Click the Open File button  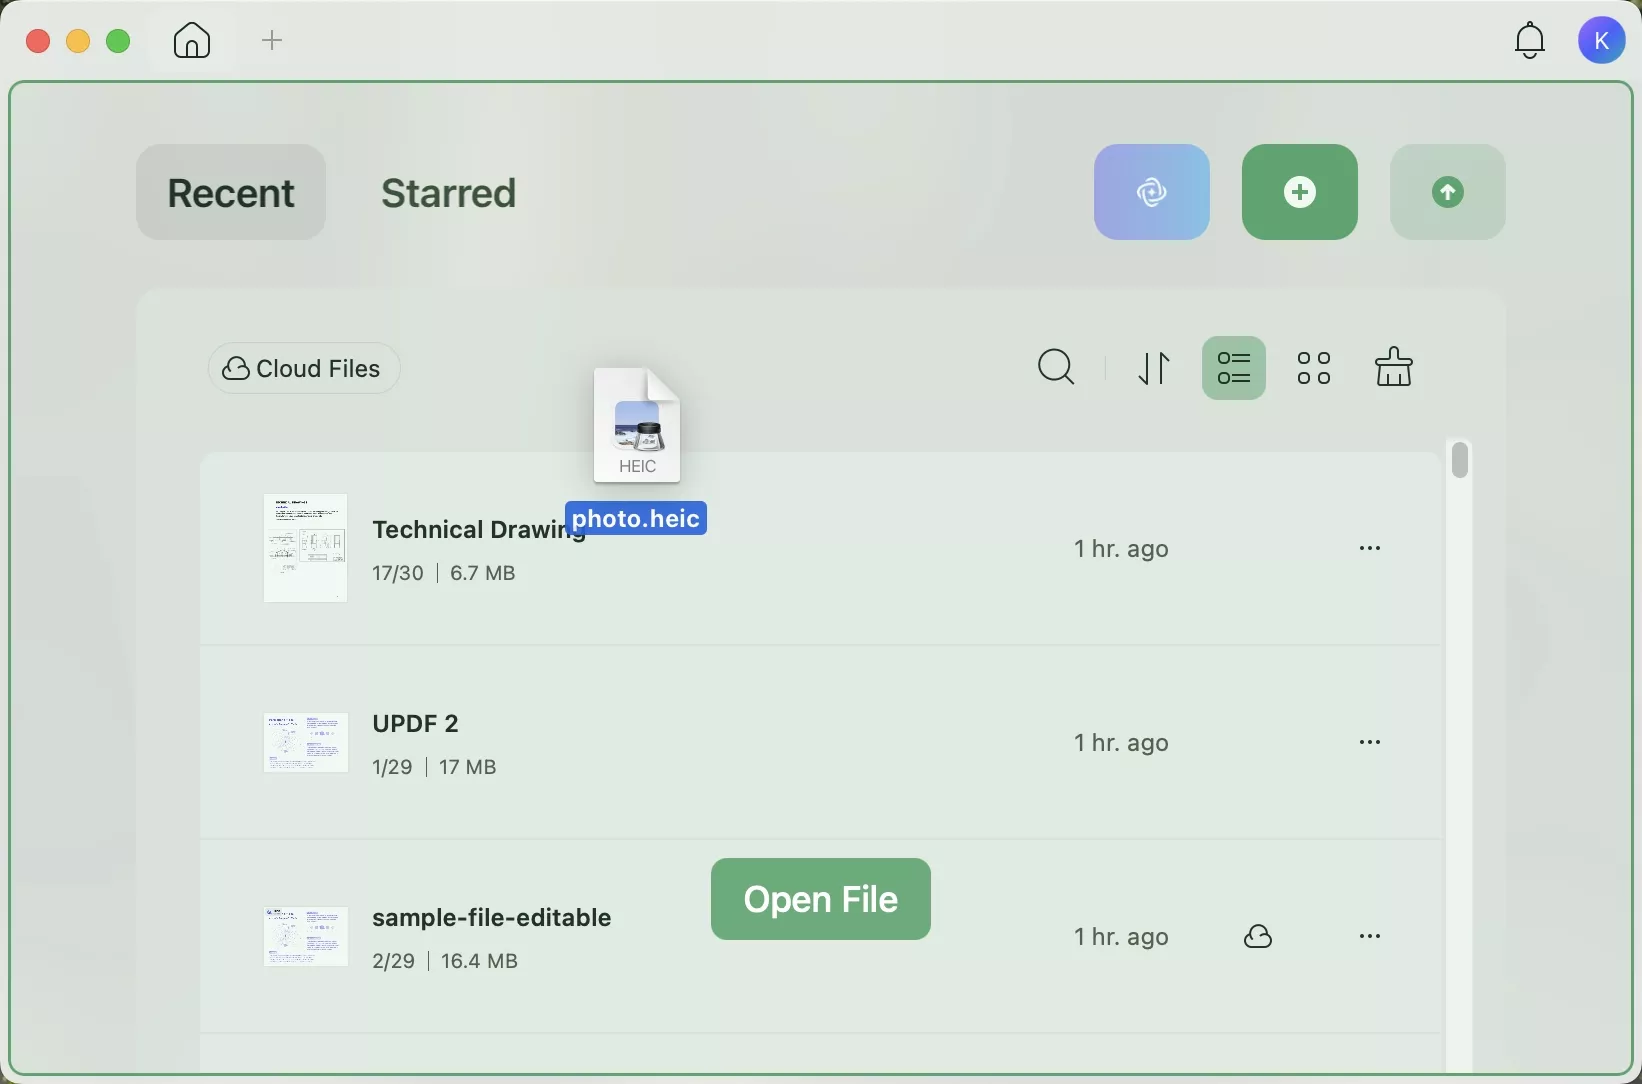(820, 899)
